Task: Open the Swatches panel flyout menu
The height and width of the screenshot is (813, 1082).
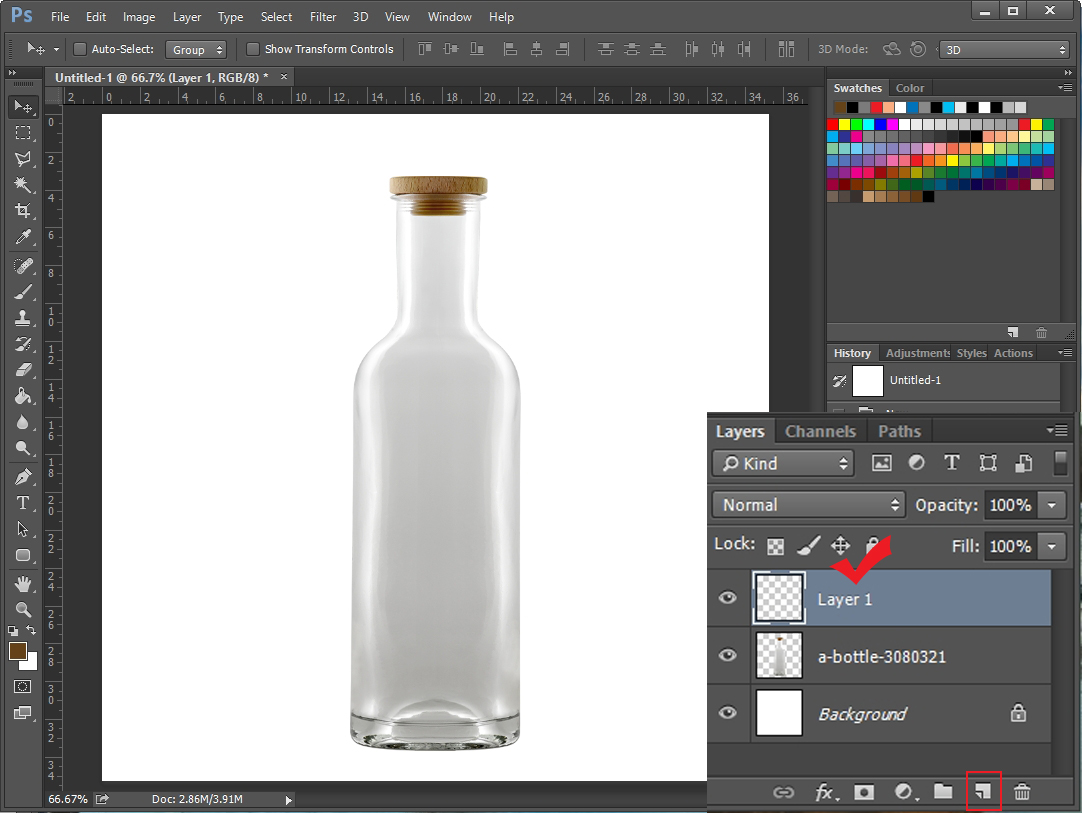Action: pos(1065,88)
